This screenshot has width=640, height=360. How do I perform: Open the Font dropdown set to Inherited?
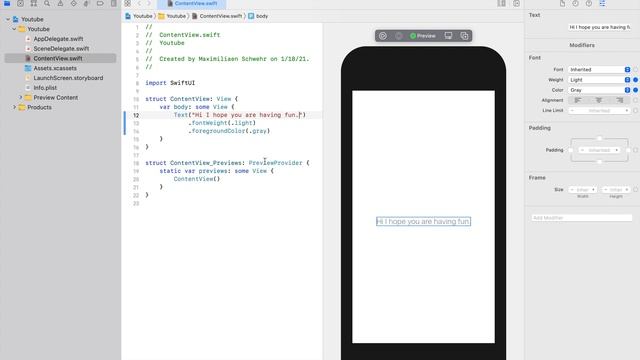(599, 69)
